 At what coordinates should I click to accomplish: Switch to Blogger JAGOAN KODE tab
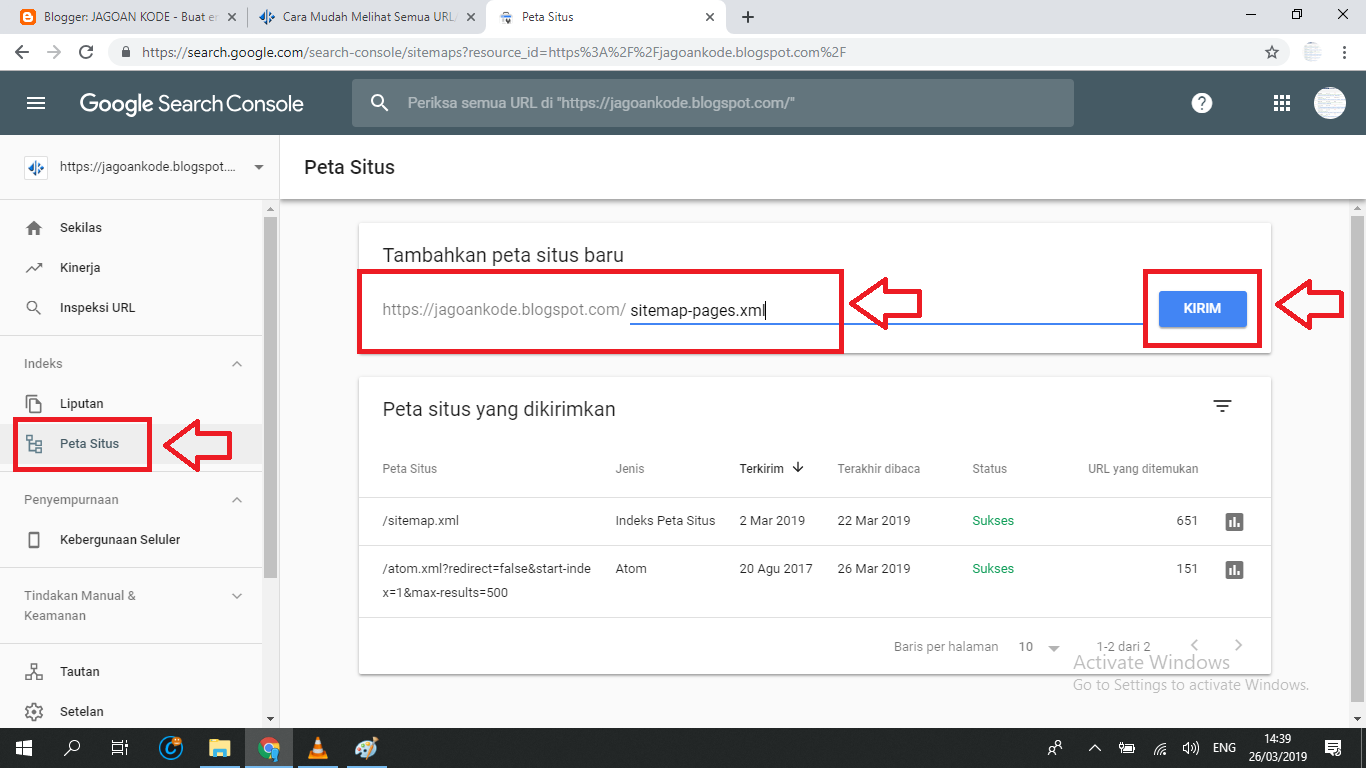130,17
